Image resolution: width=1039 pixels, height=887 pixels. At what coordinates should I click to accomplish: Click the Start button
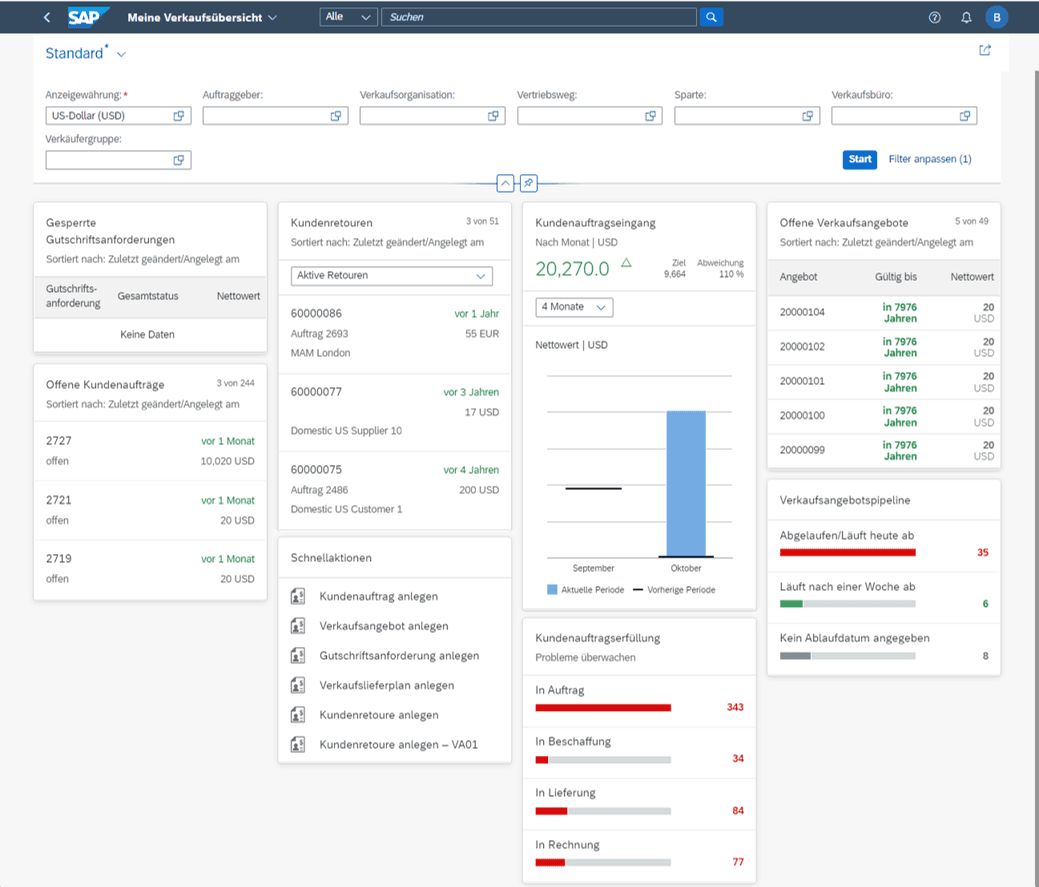pyautogui.click(x=859, y=159)
